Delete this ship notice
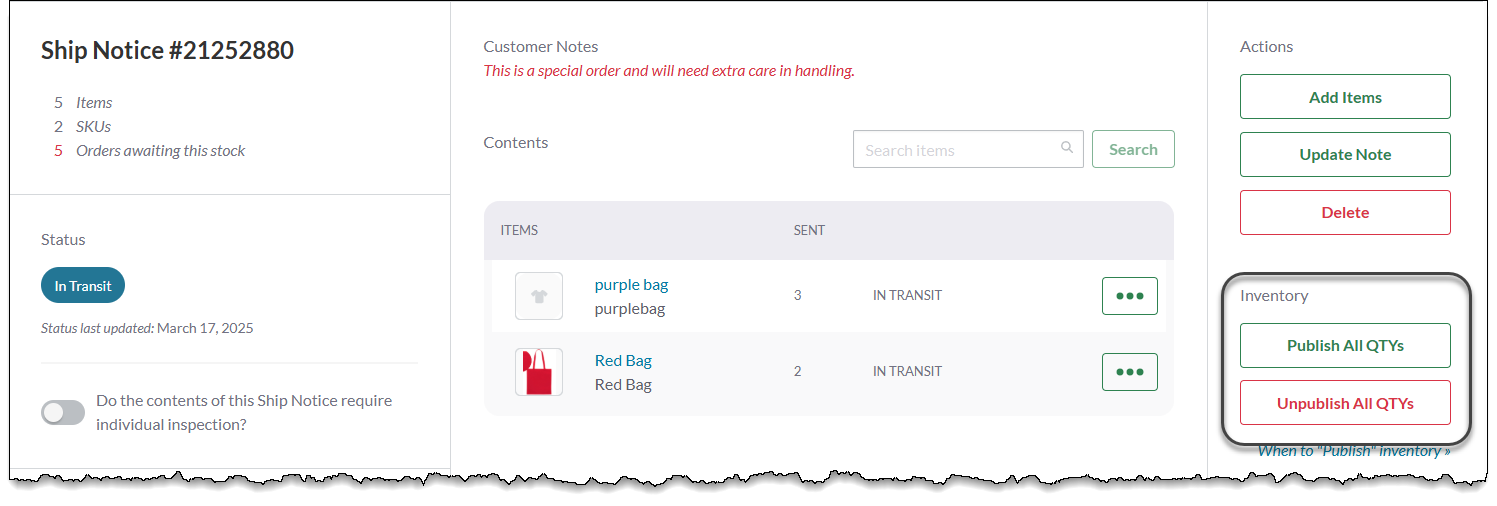This screenshot has height=506, width=1497. pyautogui.click(x=1345, y=213)
